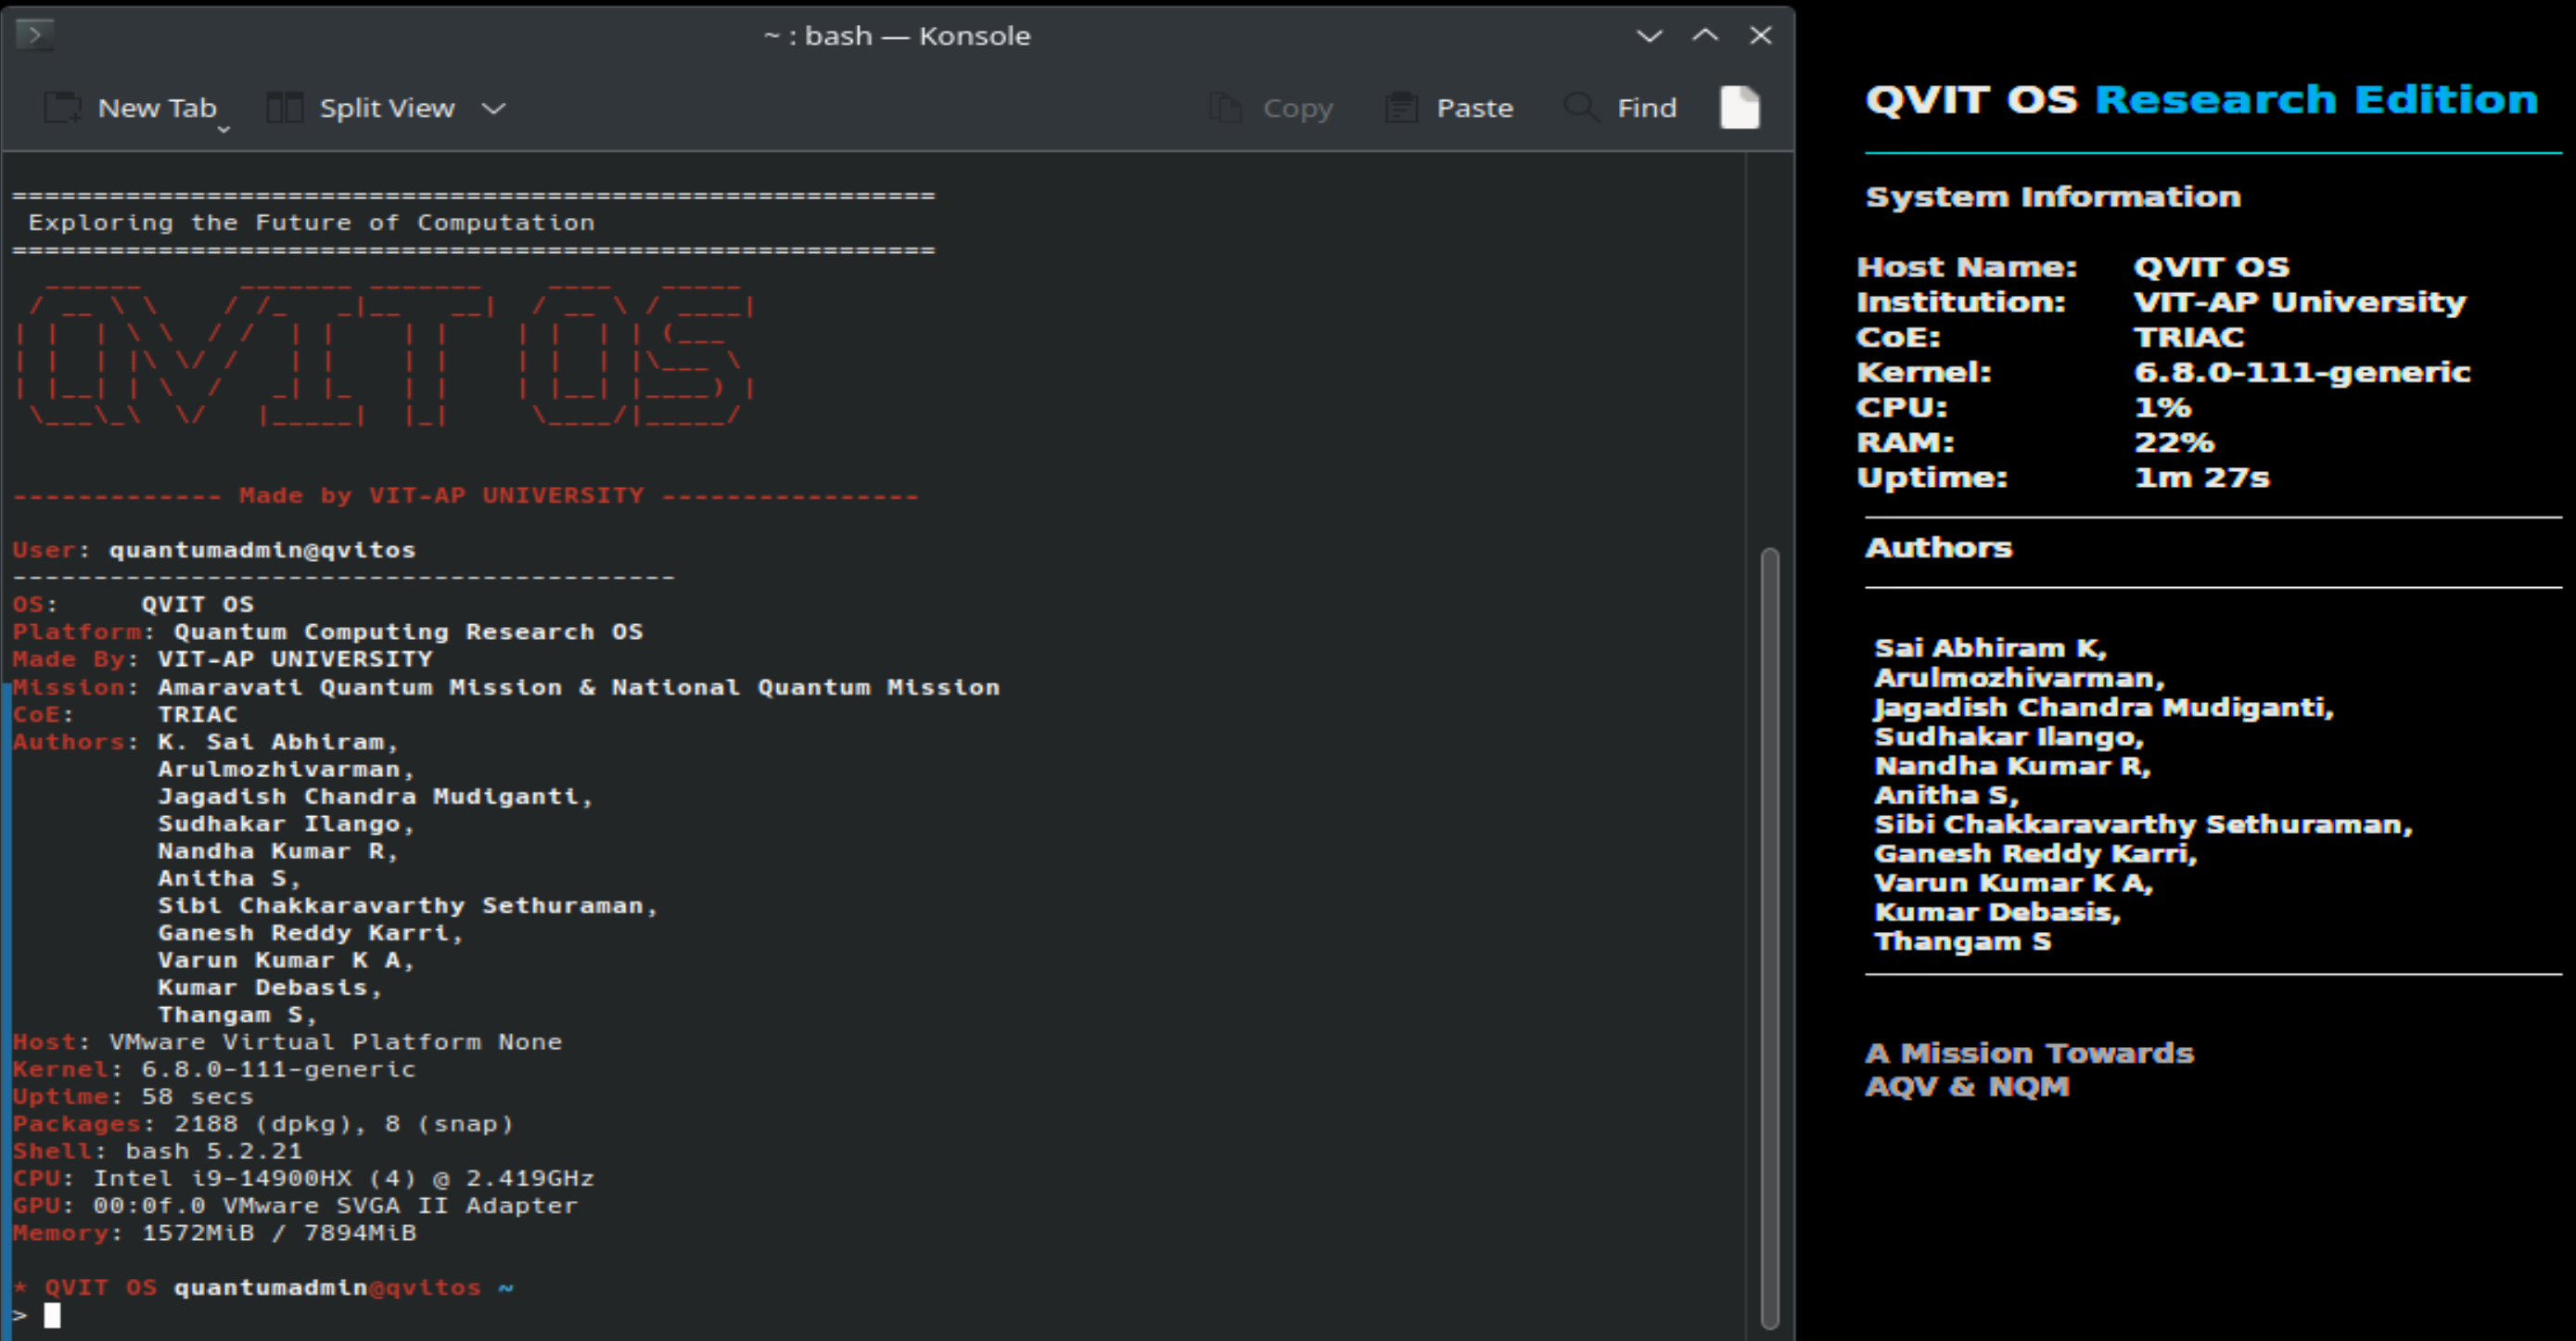Click the Copy toolbar button
This screenshot has width=2576, height=1341.
click(x=1271, y=108)
